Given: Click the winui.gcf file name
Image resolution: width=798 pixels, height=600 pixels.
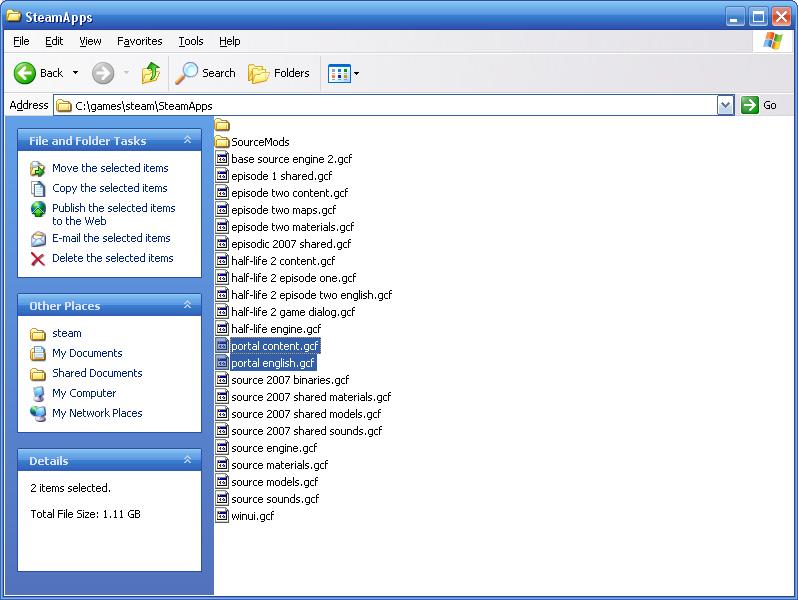Looking at the screenshot, I should (252, 516).
